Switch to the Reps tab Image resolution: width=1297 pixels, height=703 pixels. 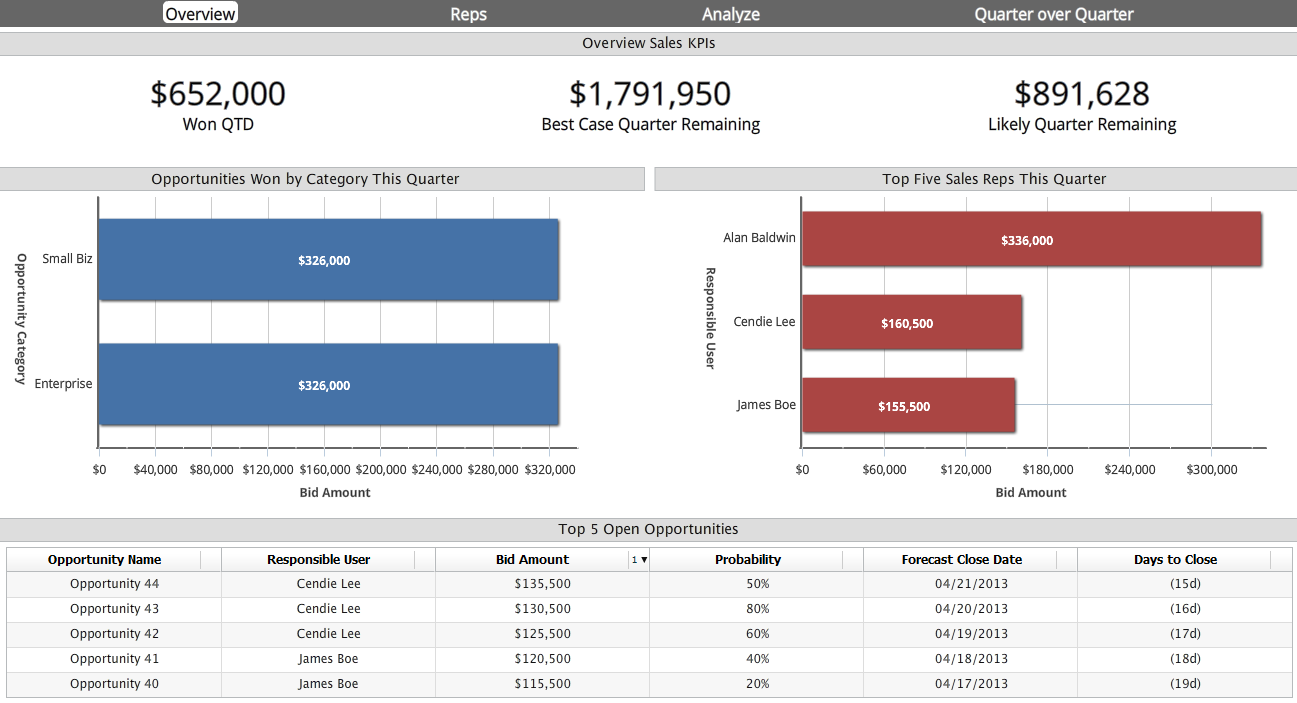[x=468, y=14]
